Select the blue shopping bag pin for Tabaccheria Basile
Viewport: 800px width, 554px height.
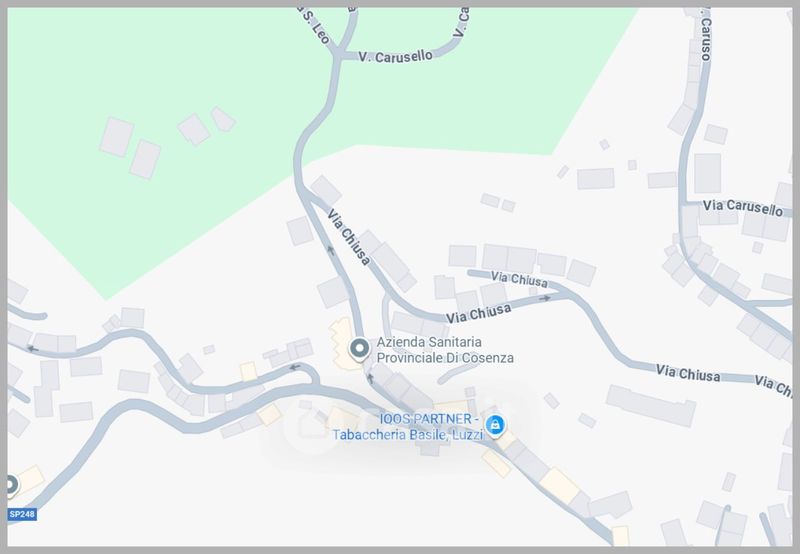click(494, 425)
